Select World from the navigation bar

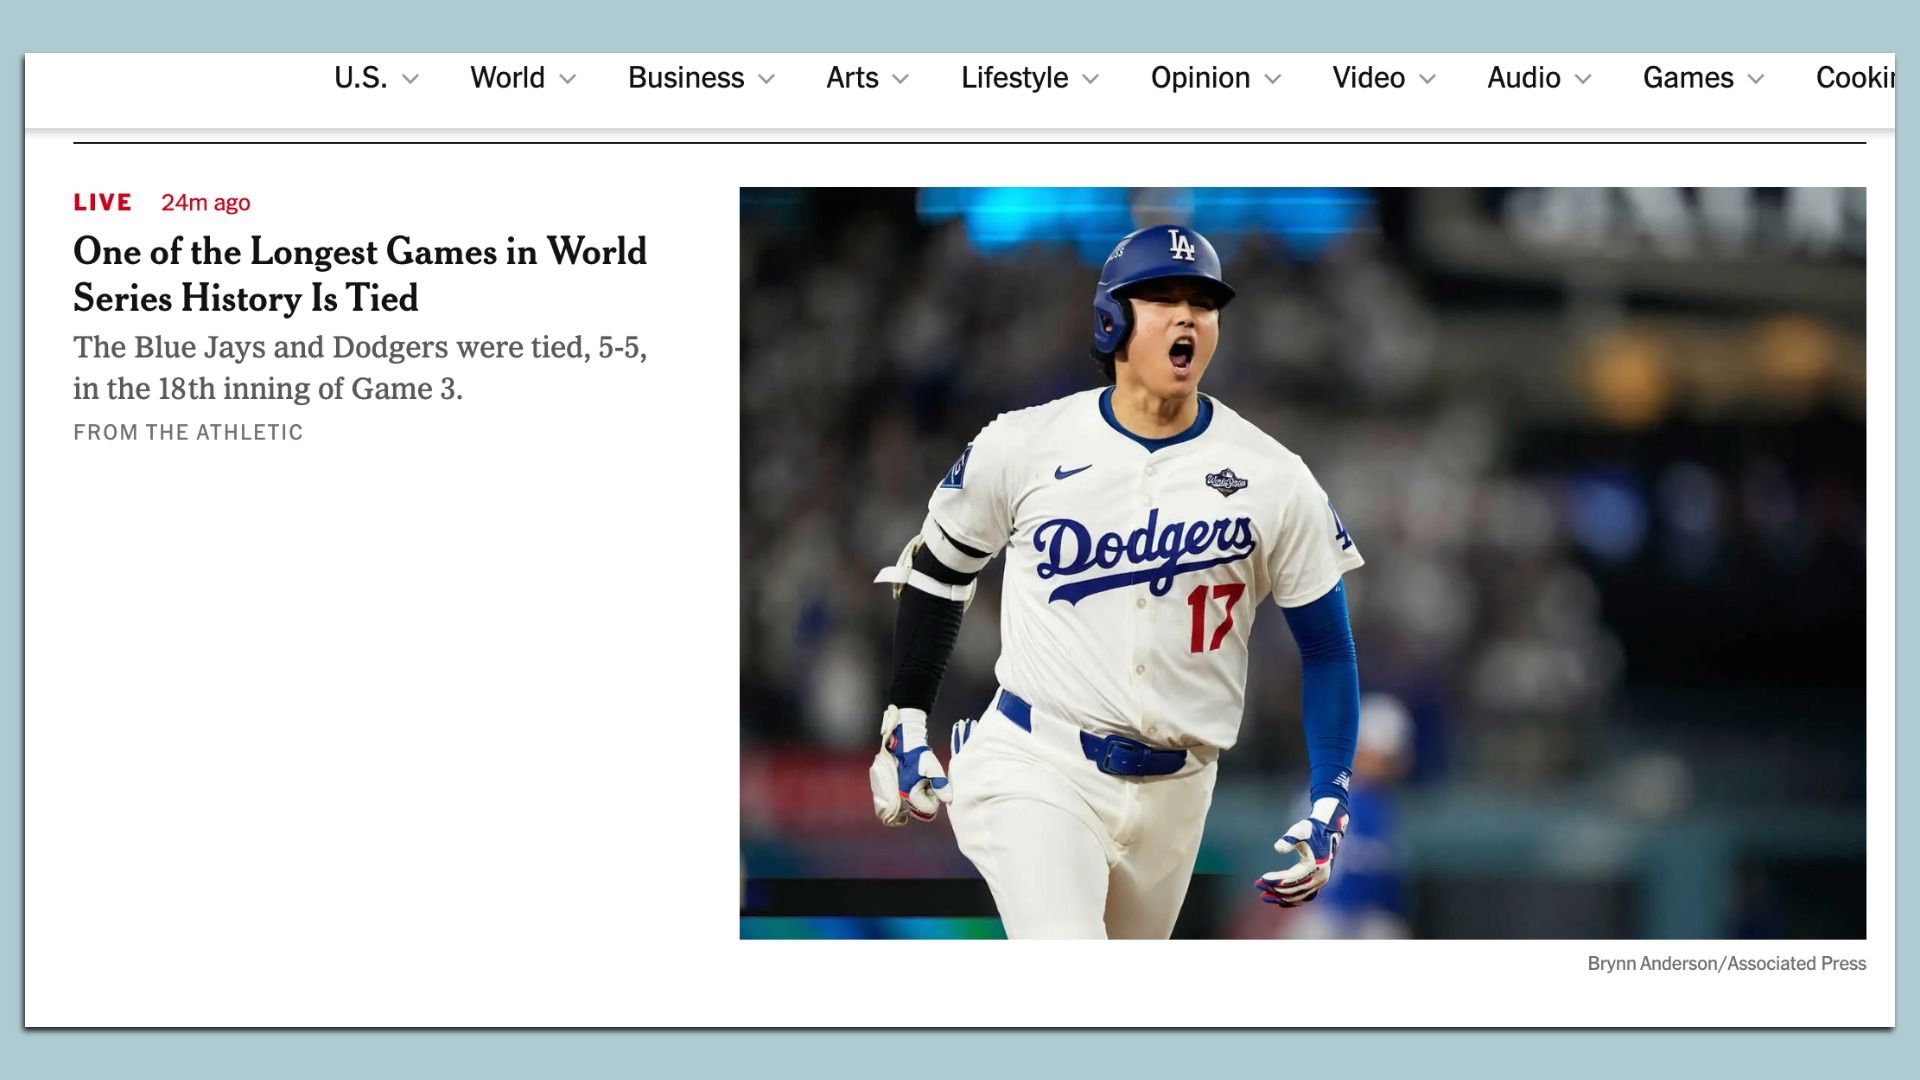tap(508, 78)
